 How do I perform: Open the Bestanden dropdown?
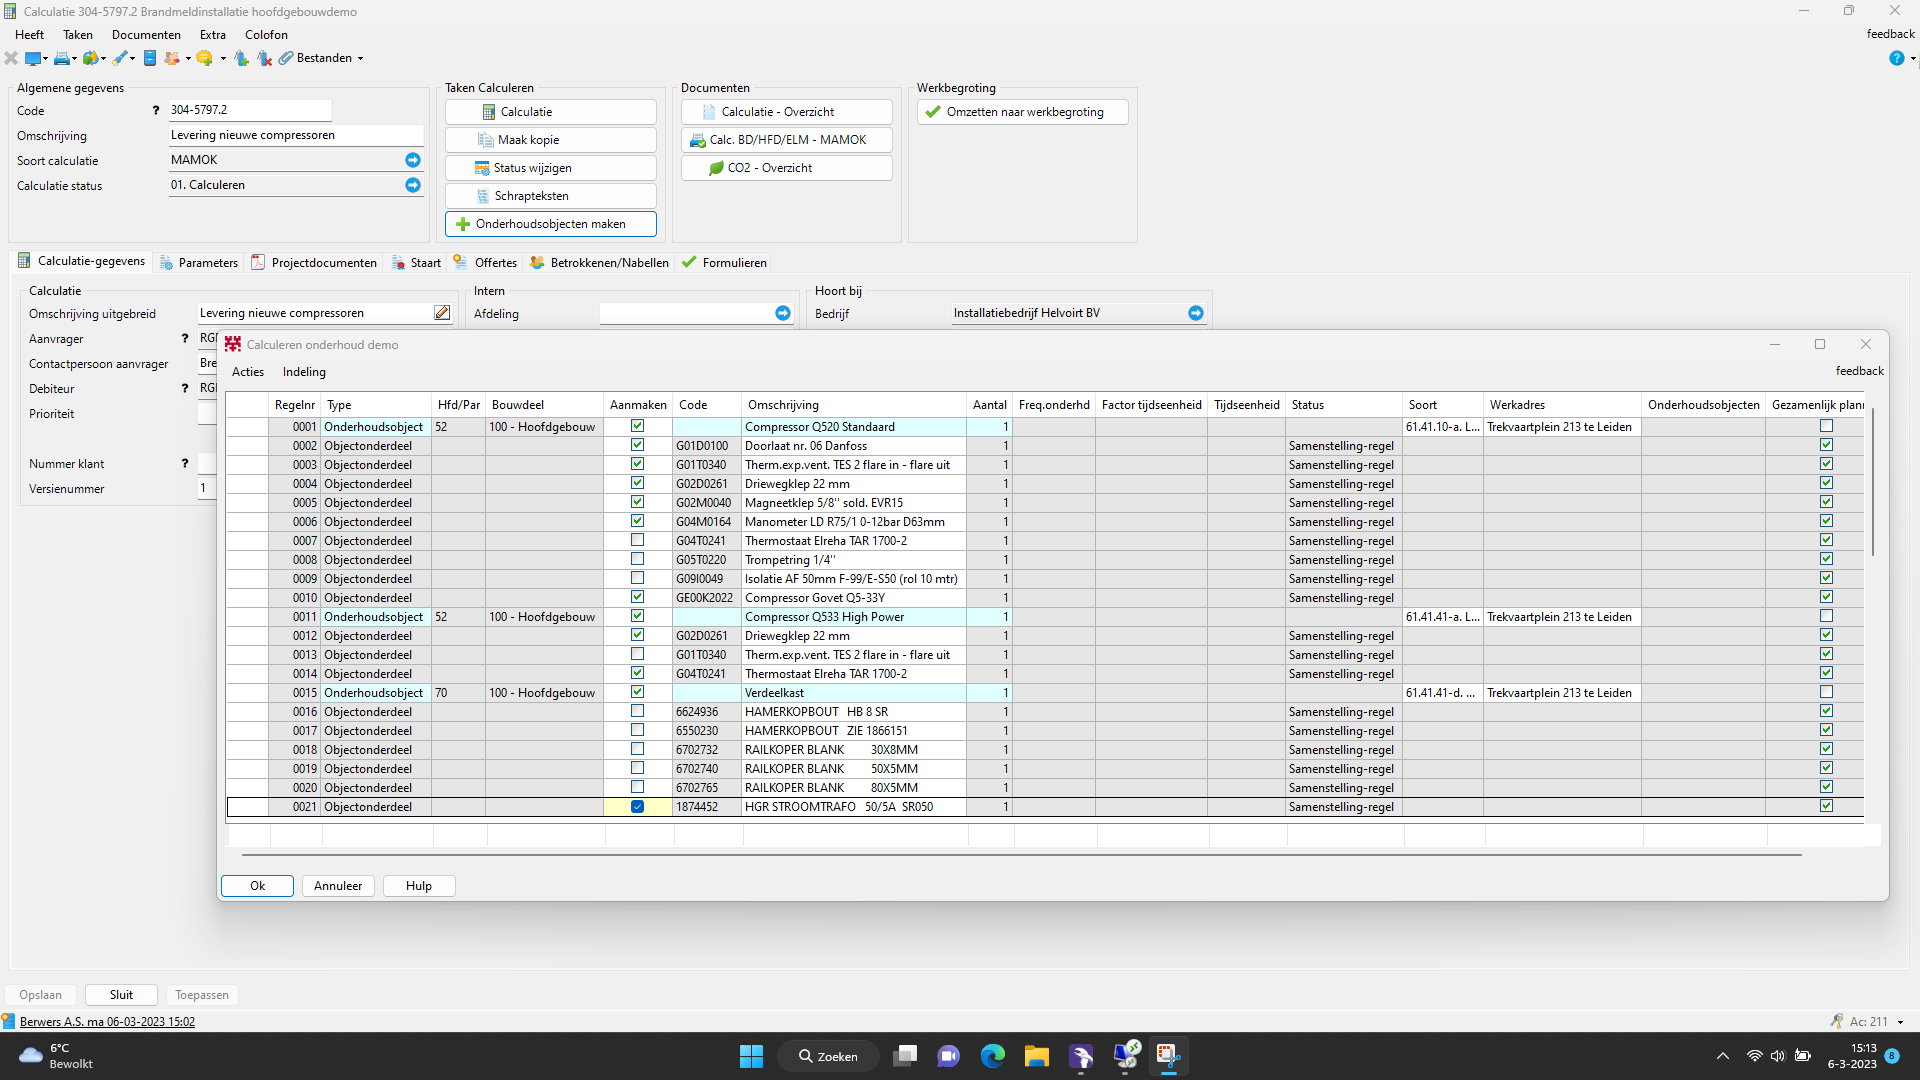[360, 58]
